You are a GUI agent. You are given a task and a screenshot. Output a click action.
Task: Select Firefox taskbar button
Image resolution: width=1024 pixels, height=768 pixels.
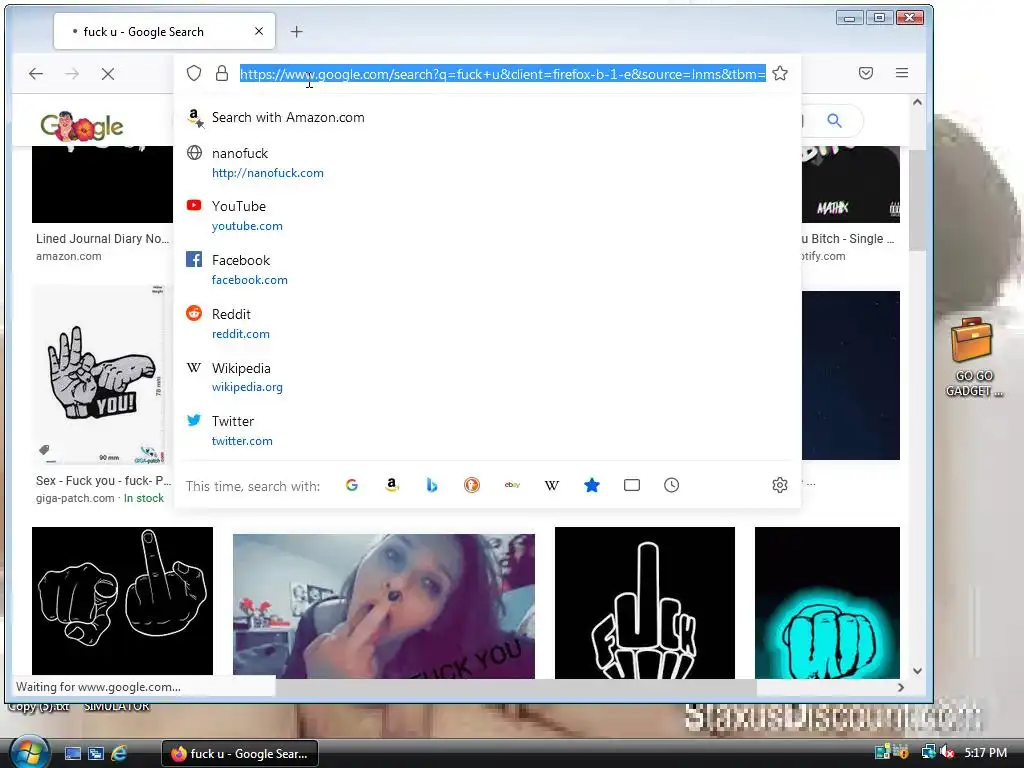(x=240, y=754)
